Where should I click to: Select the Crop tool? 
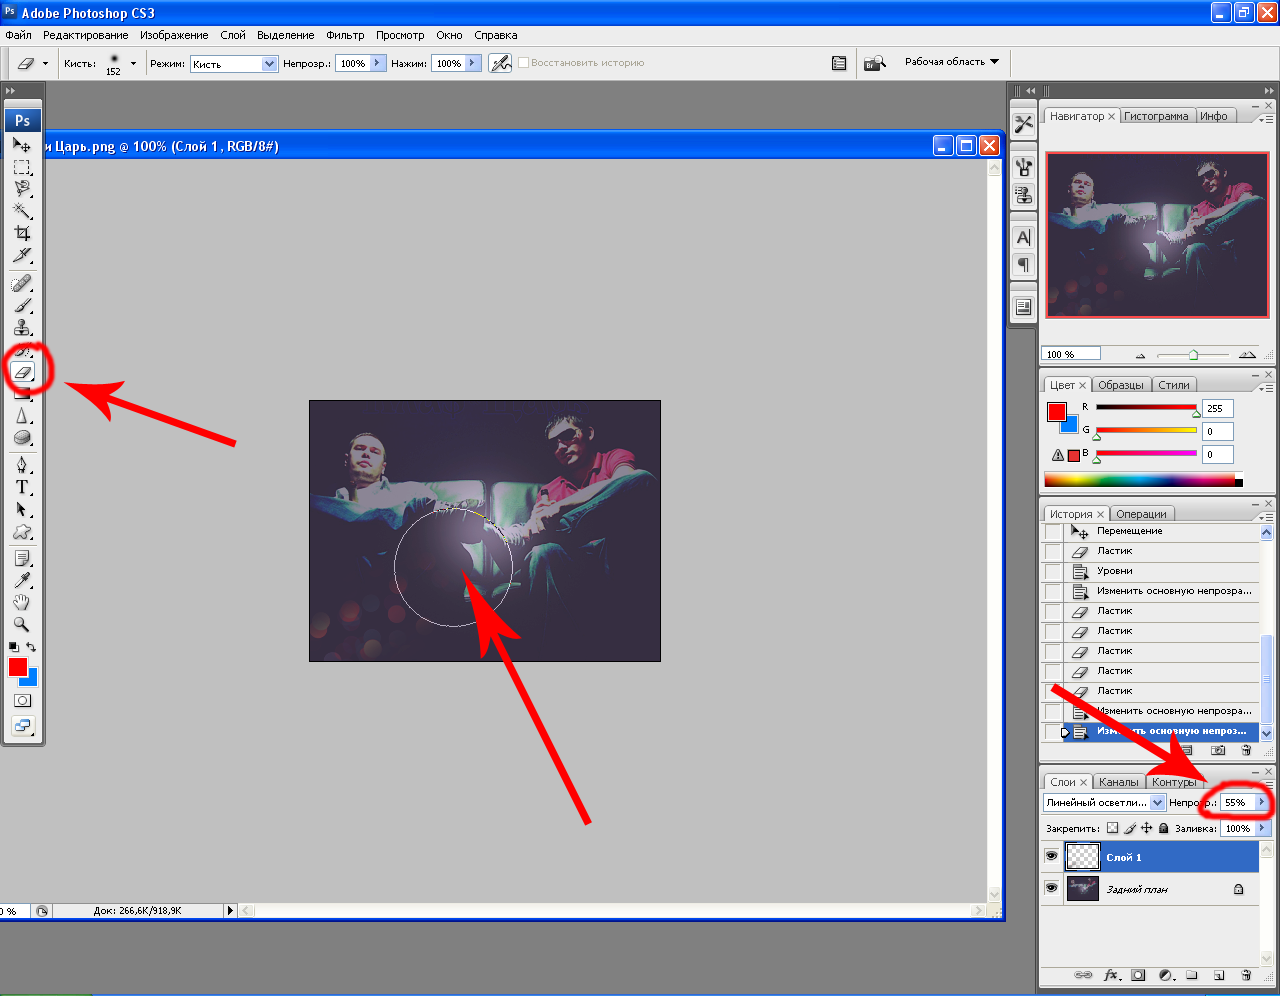pyautogui.click(x=22, y=233)
